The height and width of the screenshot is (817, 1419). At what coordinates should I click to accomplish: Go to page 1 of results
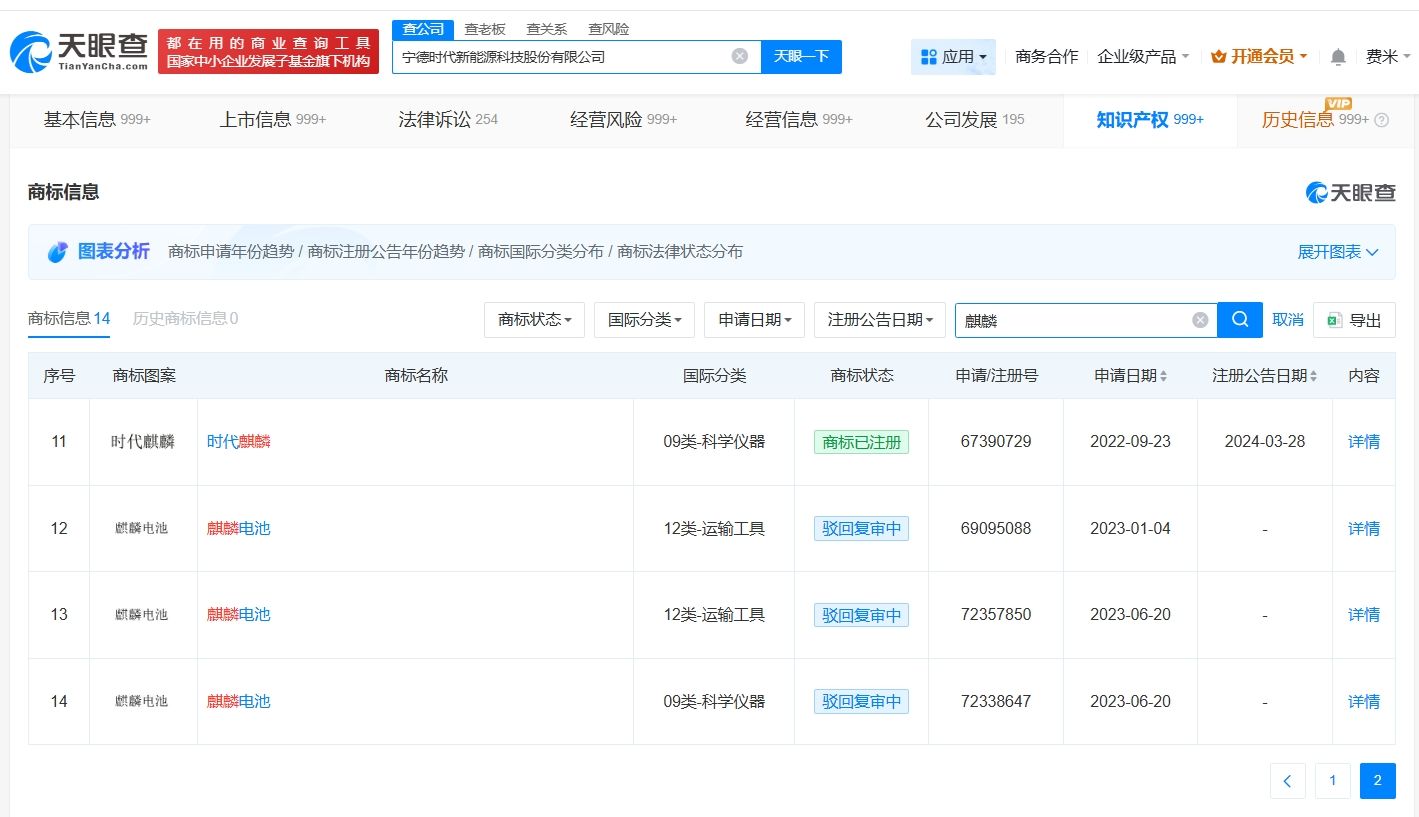coord(1332,781)
